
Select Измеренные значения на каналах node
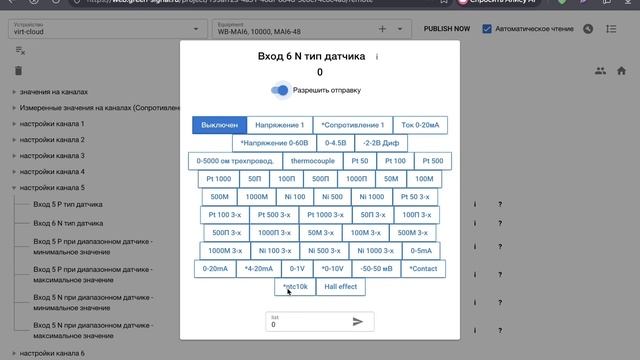[x=99, y=108]
